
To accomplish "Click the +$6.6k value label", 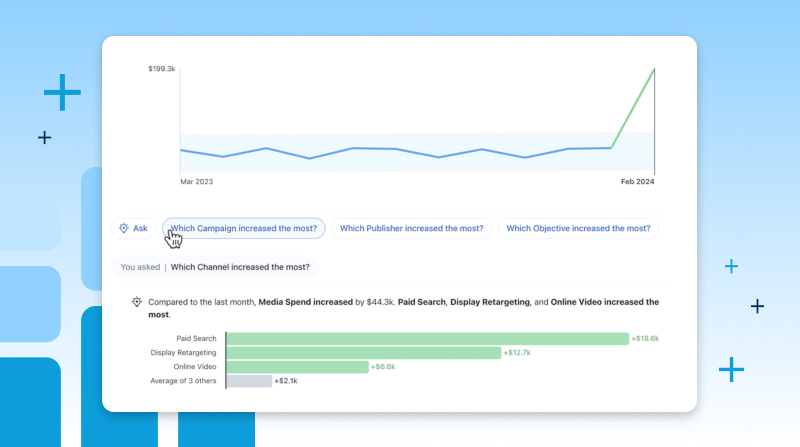I will coord(385,367).
